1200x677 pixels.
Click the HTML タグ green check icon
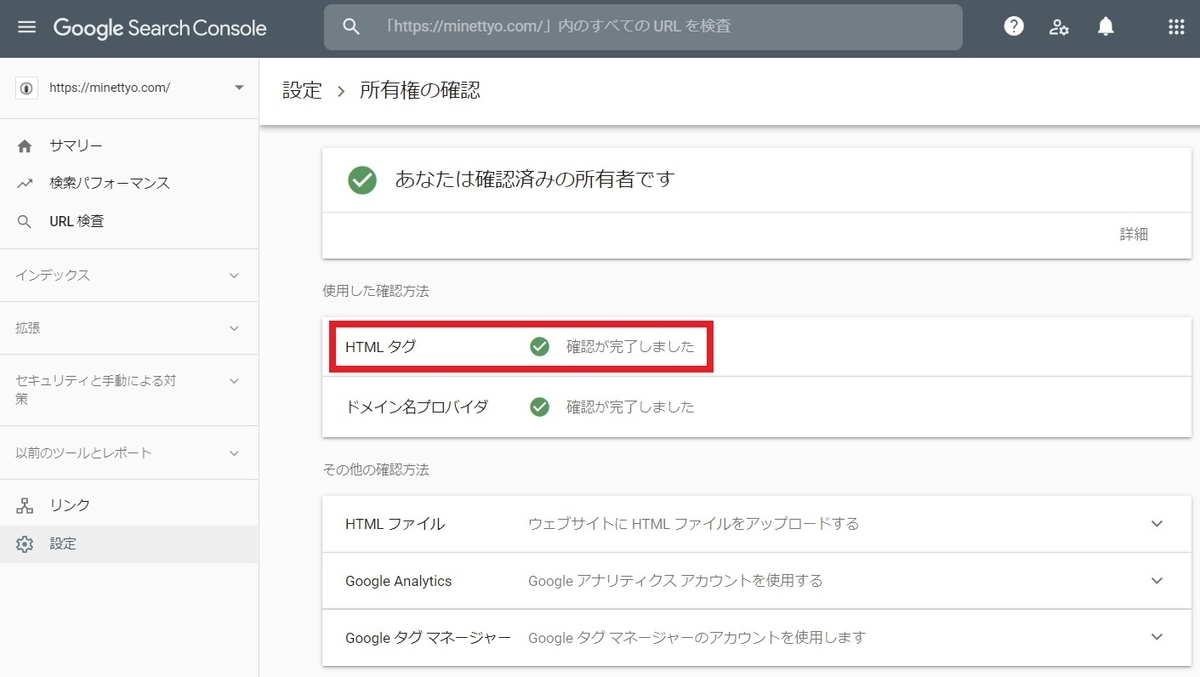tap(540, 347)
